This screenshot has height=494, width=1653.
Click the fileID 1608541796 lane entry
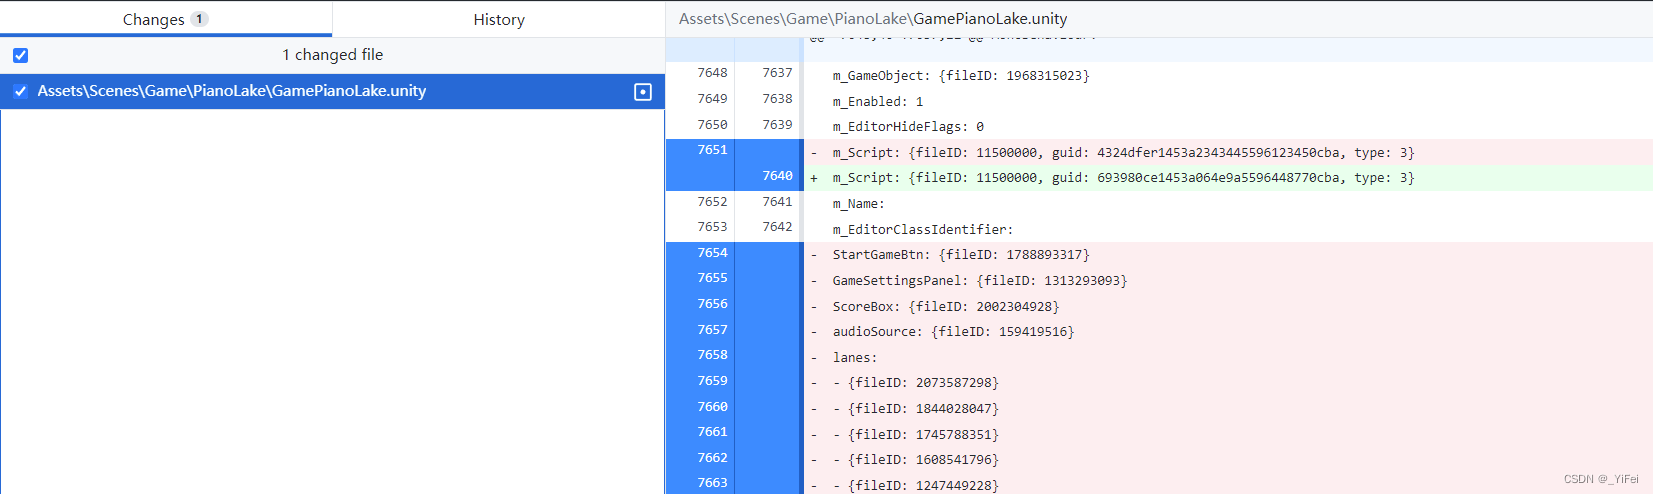[916, 460]
